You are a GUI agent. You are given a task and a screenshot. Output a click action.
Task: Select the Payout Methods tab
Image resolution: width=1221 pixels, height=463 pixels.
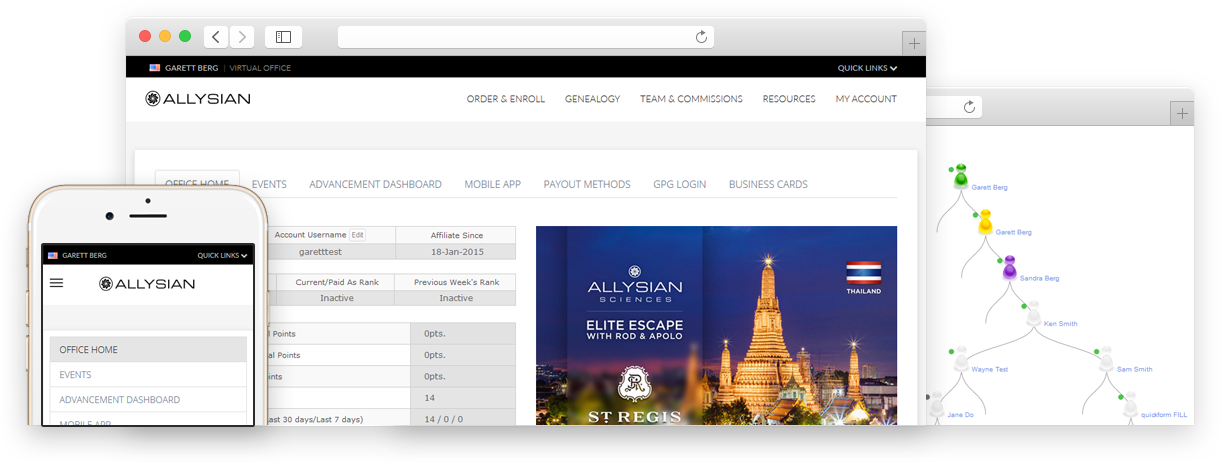click(586, 184)
